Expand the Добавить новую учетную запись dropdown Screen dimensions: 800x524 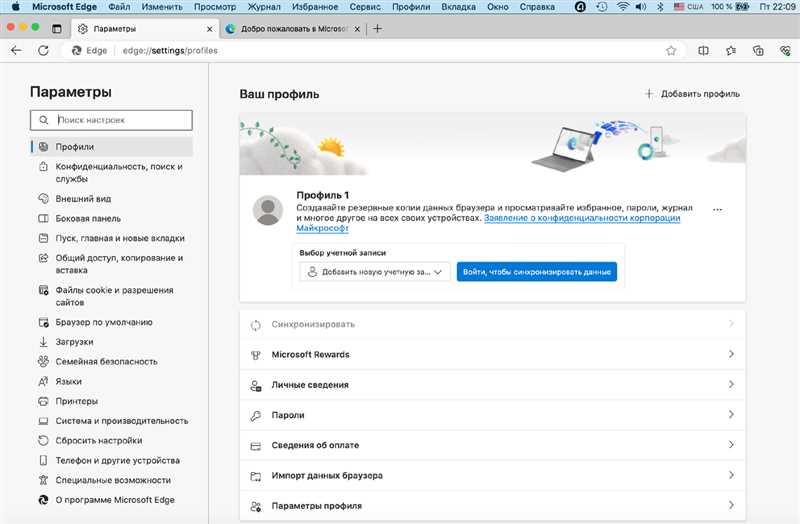pos(374,272)
